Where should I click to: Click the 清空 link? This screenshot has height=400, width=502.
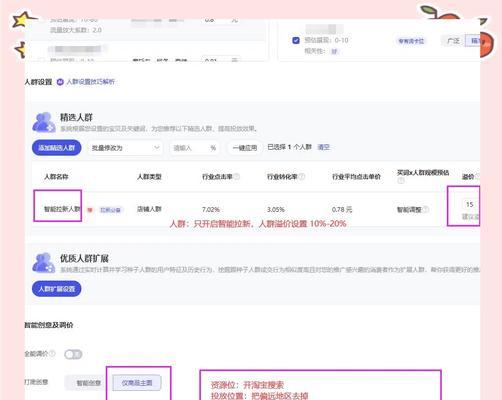323,147
